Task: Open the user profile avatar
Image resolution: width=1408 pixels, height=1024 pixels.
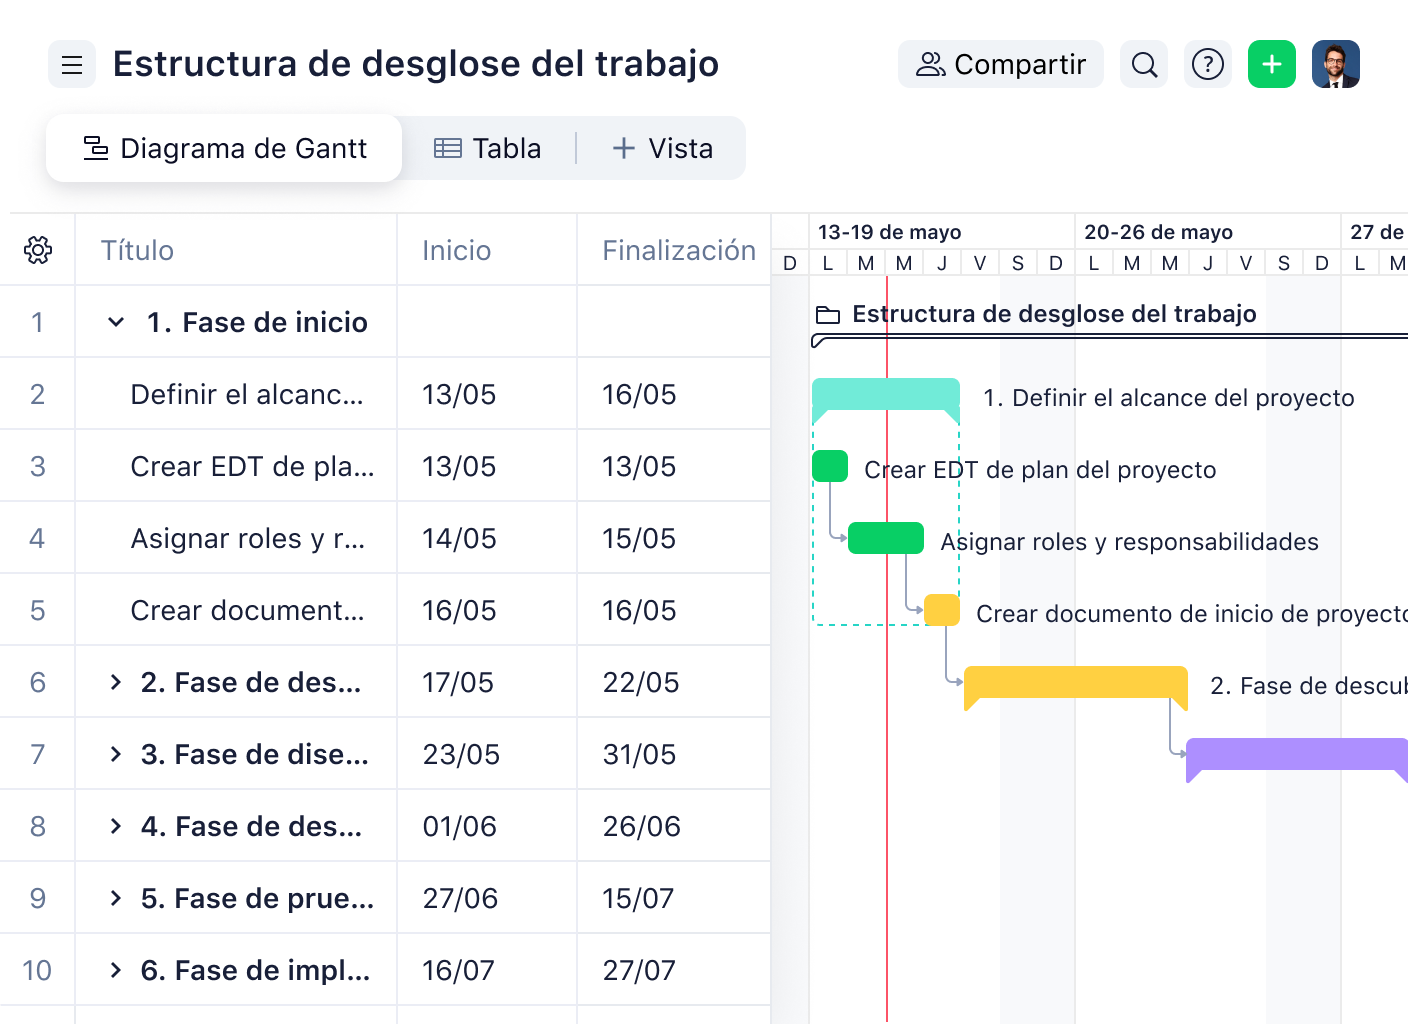Action: point(1336,65)
